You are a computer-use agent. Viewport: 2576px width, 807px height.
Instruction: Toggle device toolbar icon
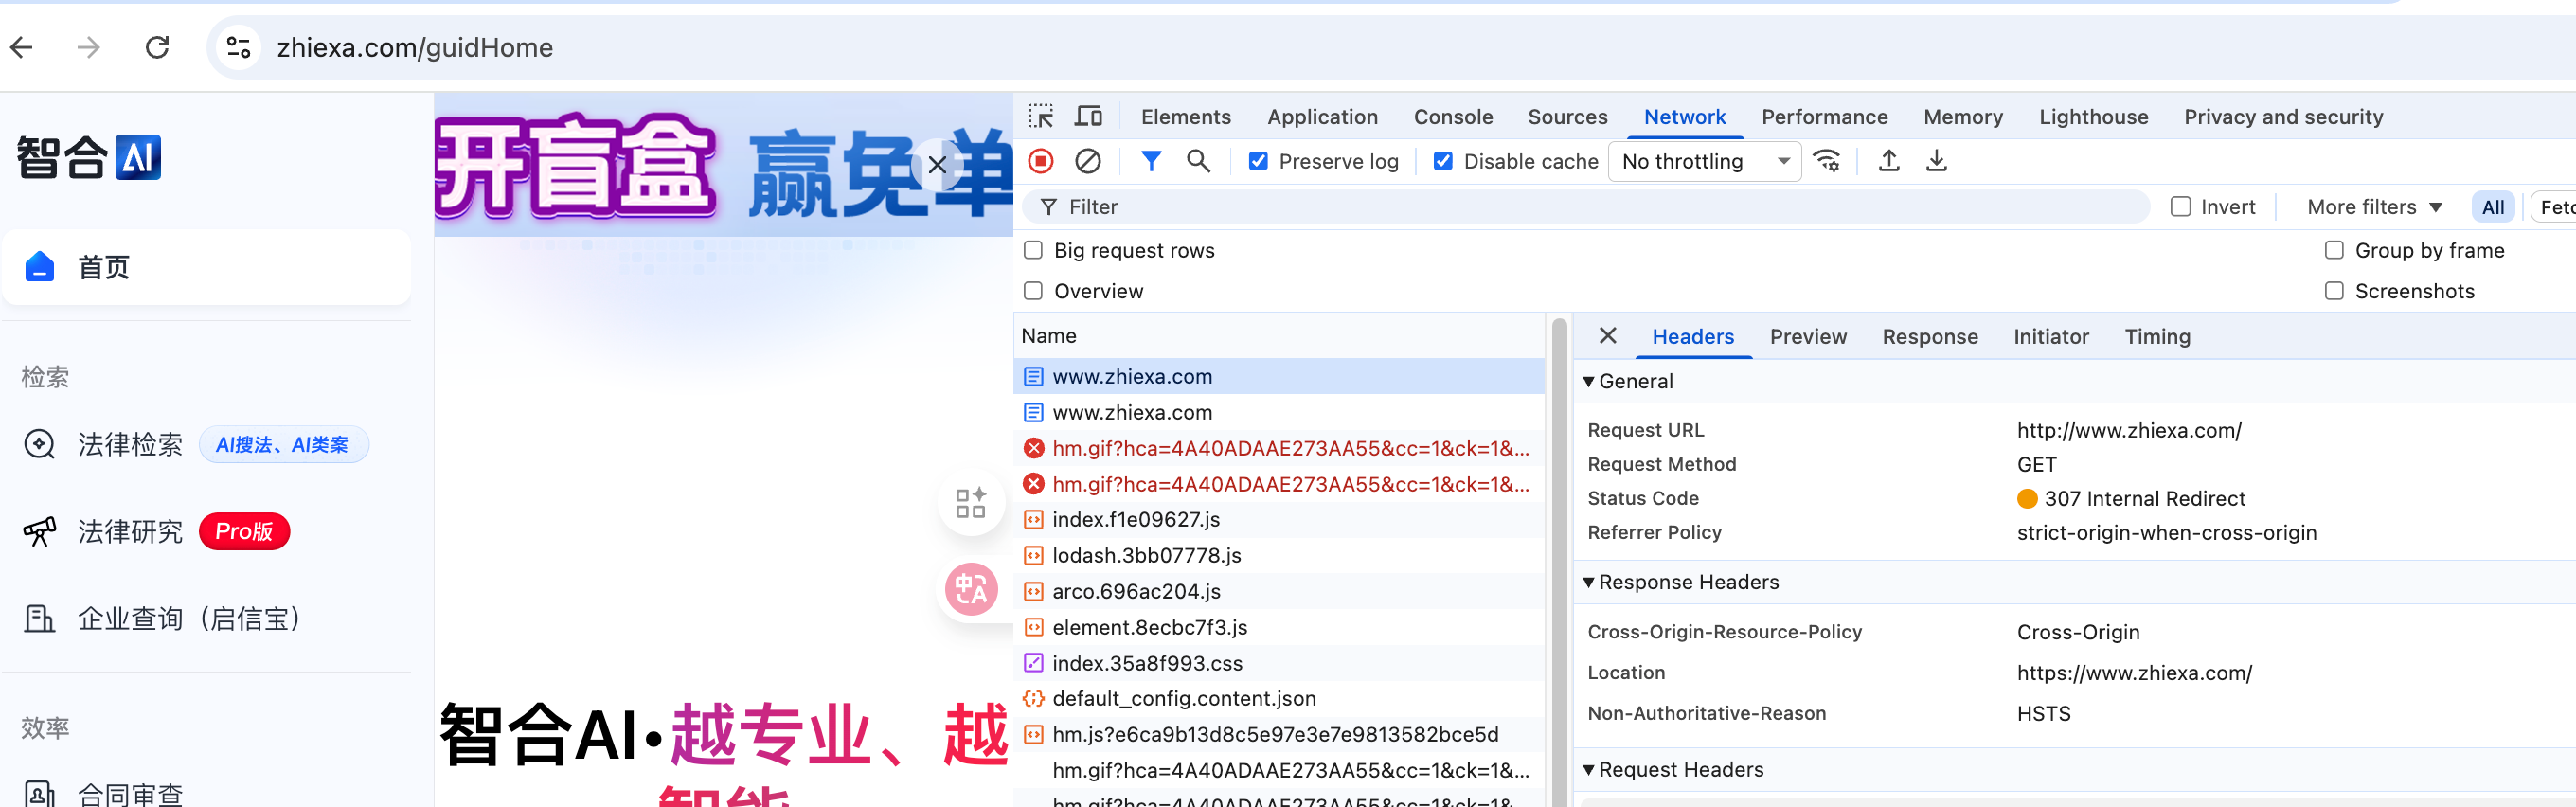[1088, 117]
